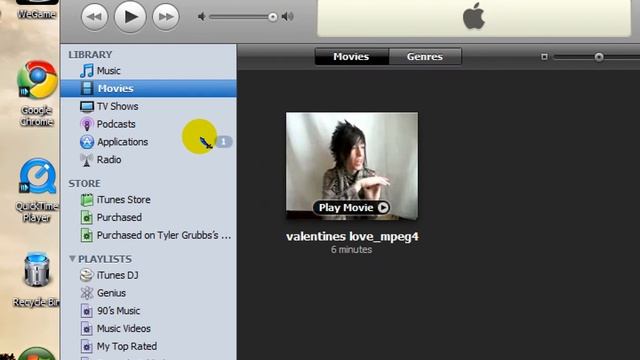Click the Applications update badge showing 1
Screen dimensions: 640x360
(223, 142)
